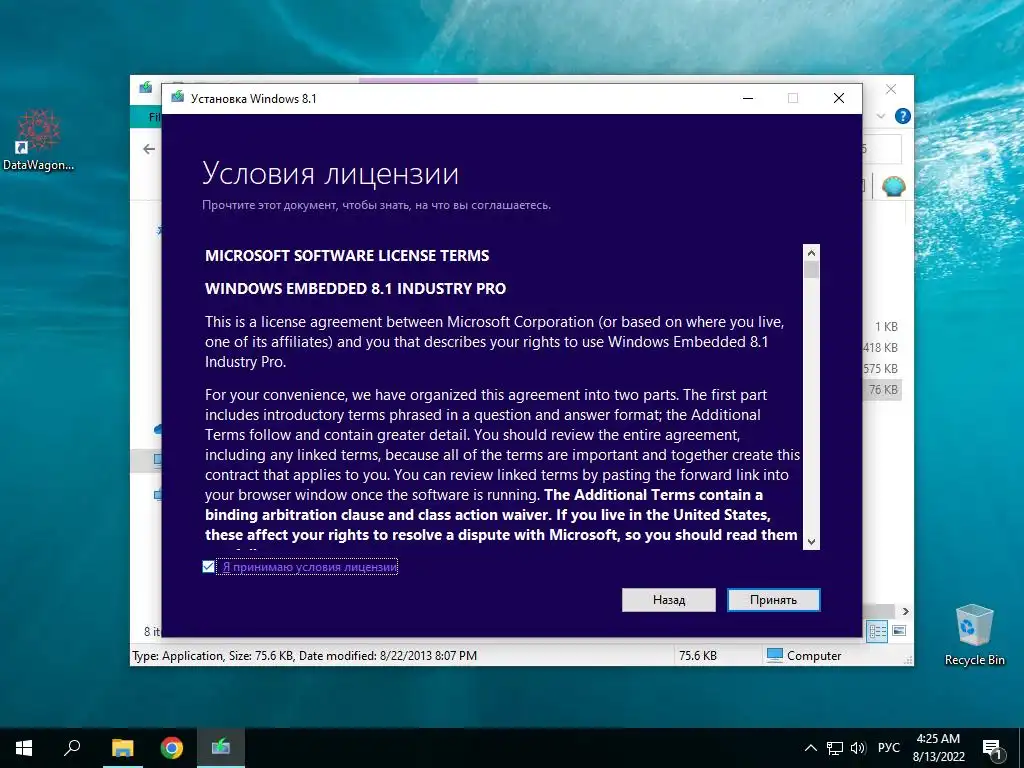This screenshot has width=1024, height=768.
Task: Click the Windows 8.1 setup title icon
Action: 177,97
